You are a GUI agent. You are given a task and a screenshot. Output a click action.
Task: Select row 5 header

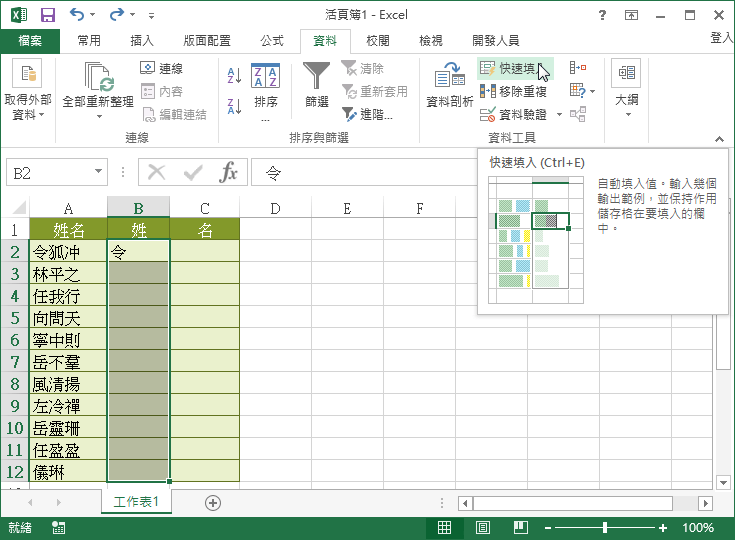click(15, 318)
